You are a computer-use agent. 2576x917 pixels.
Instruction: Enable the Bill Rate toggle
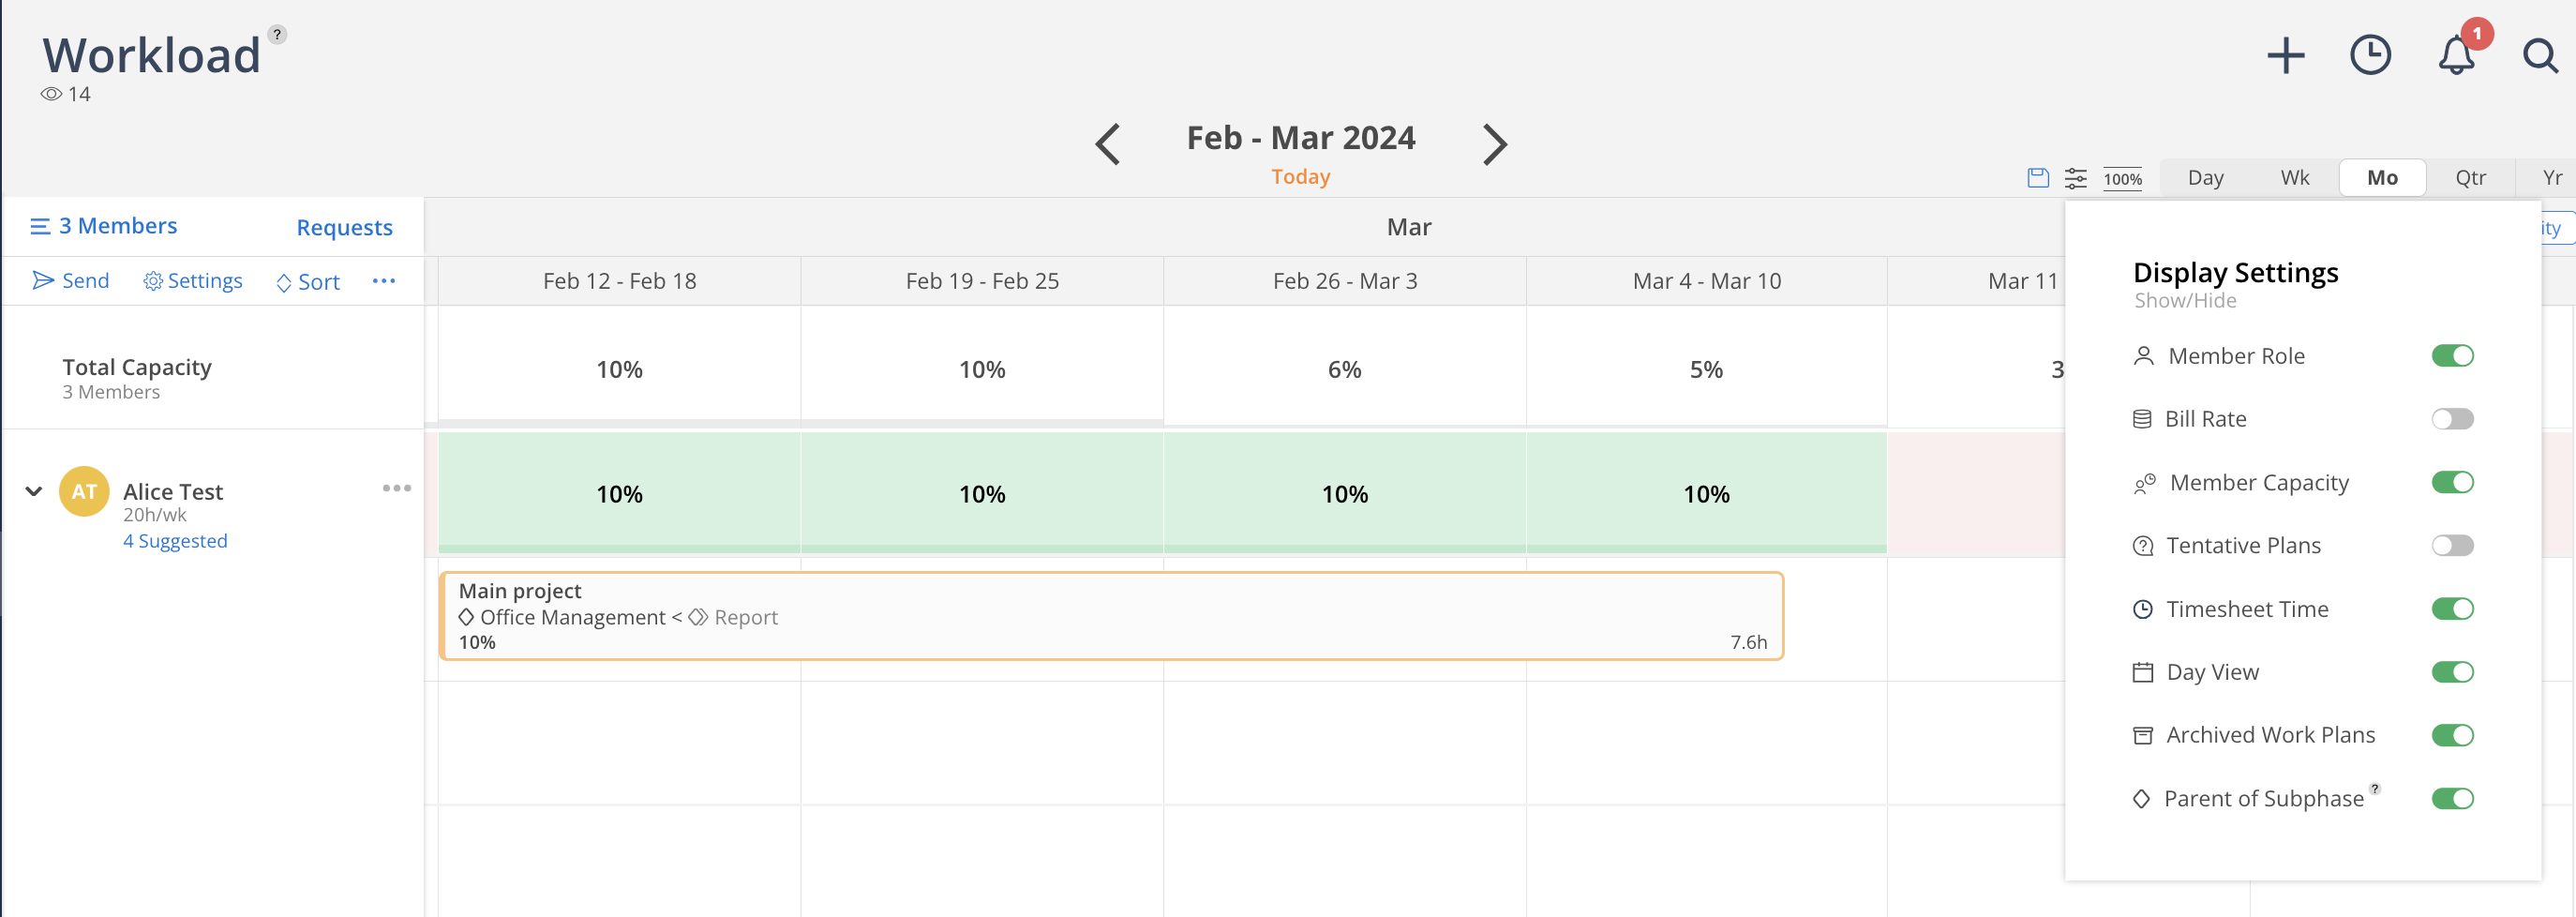2454,419
